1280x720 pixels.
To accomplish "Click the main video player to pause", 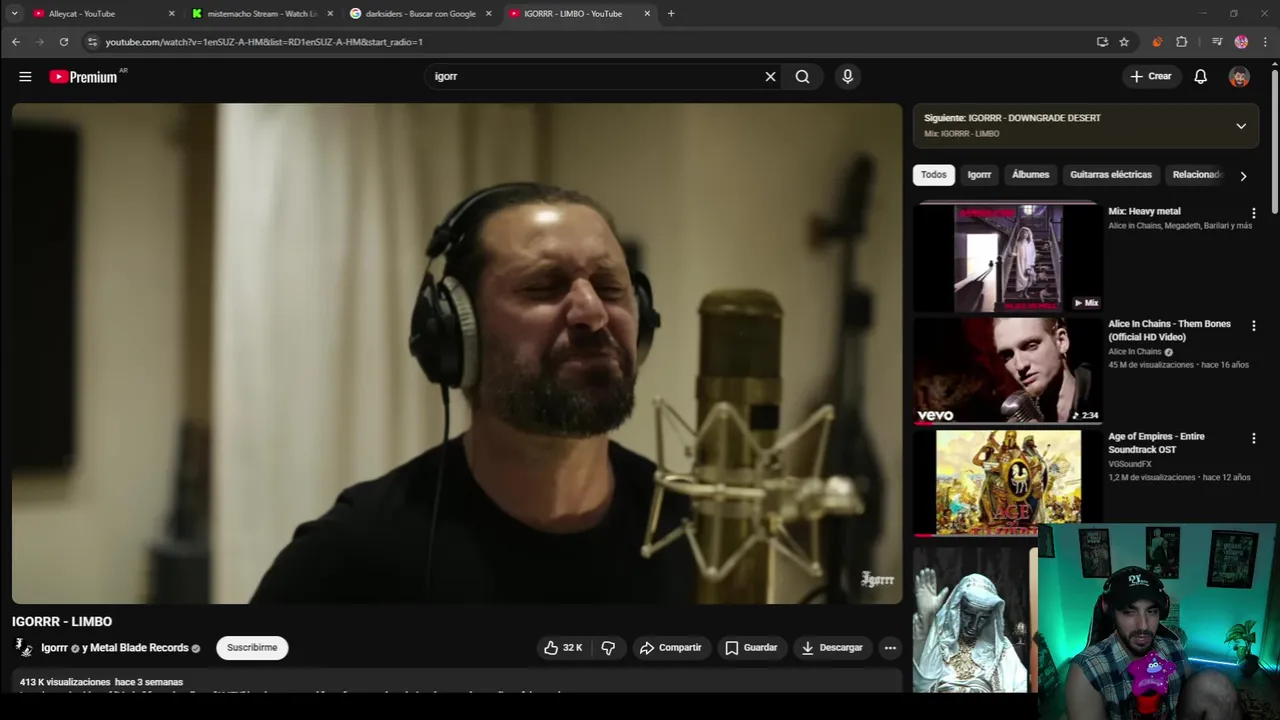I will click(x=457, y=354).
